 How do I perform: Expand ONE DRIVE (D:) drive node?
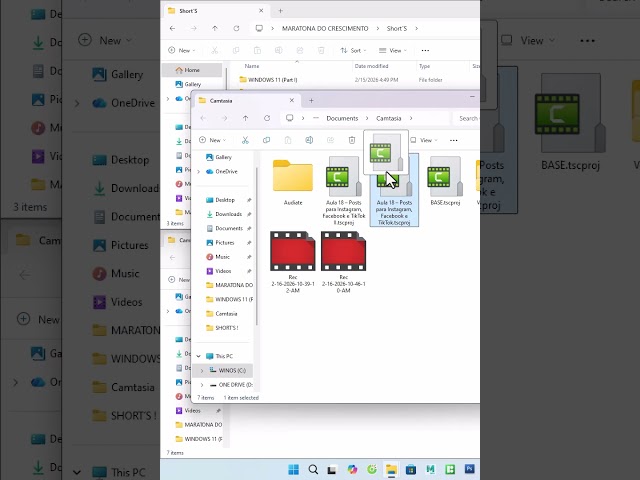point(202,385)
